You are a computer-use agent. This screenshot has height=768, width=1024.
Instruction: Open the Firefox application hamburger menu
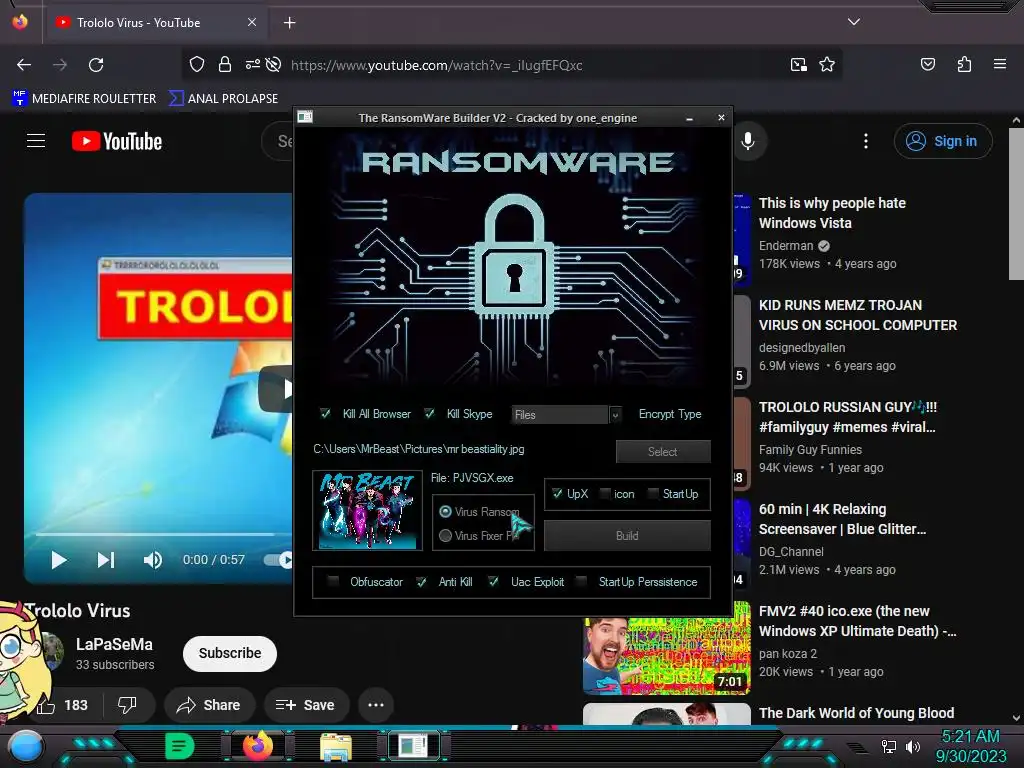pyautogui.click(x=1000, y=64)
